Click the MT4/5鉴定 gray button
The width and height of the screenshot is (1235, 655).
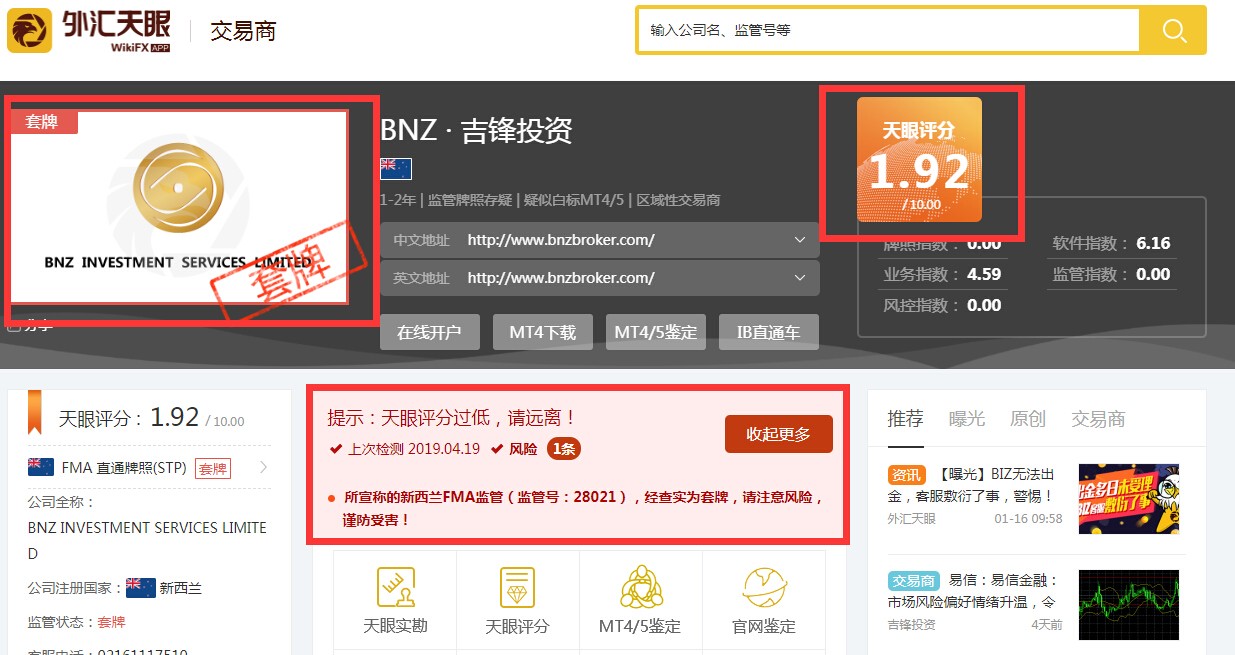(656, 332)
